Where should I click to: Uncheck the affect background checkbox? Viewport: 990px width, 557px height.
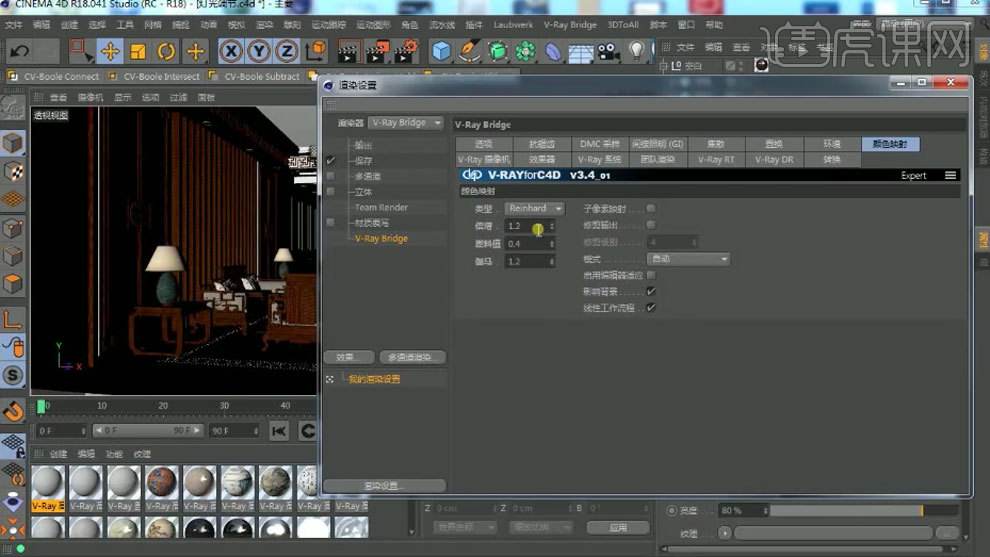[x=651, y=292]
